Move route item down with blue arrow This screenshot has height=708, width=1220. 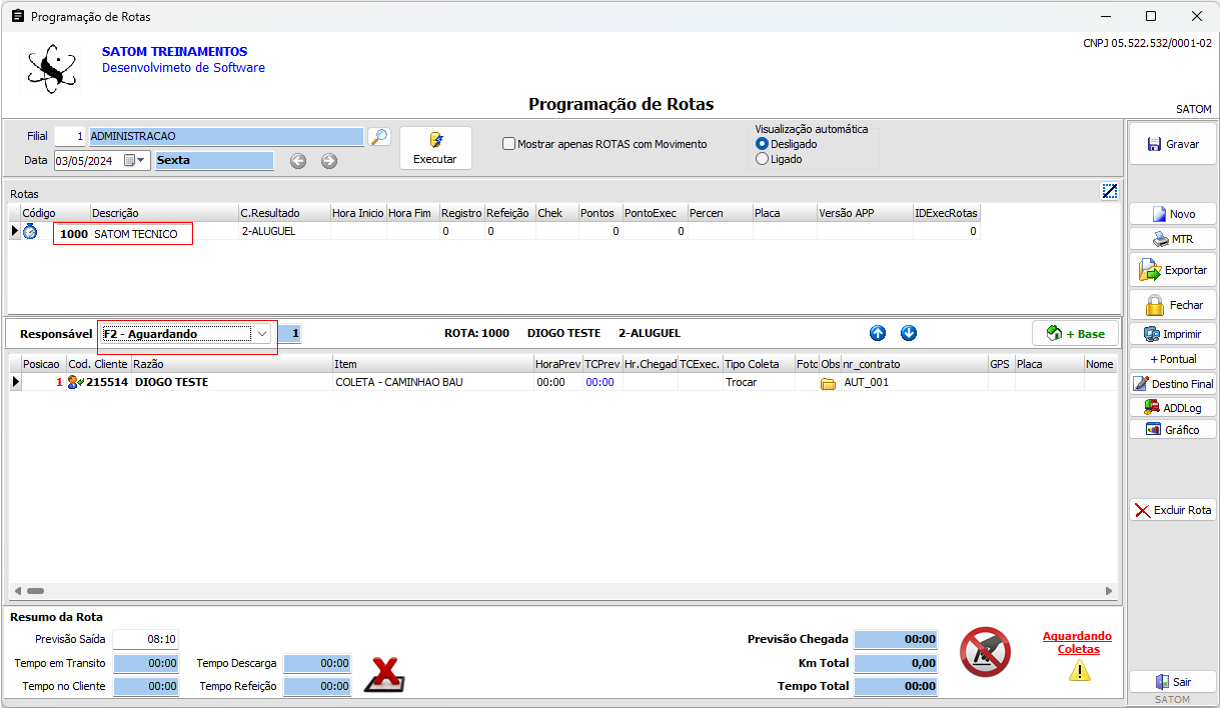908,333
